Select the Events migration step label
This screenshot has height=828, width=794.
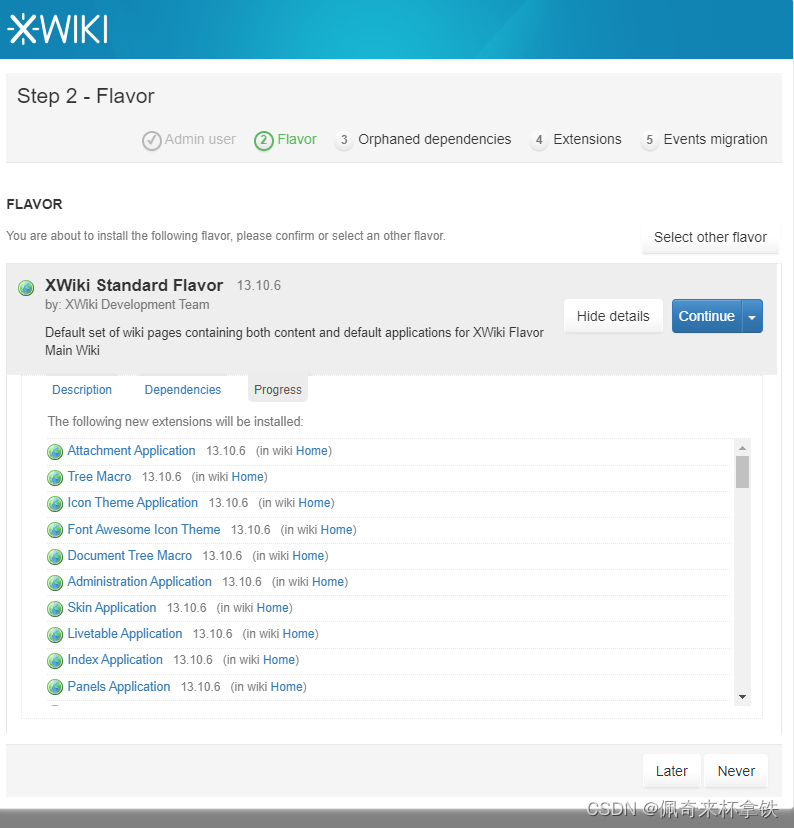pos(715,139)
